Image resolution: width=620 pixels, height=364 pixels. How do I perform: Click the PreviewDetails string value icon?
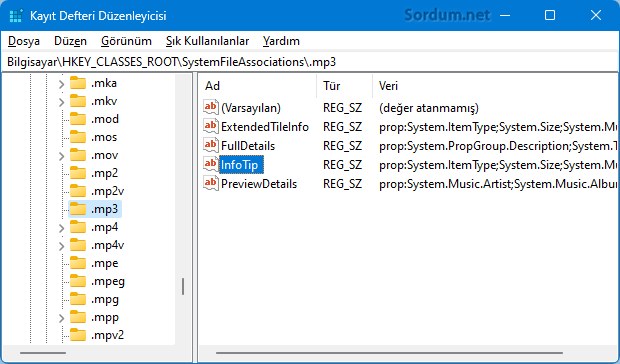210,183
